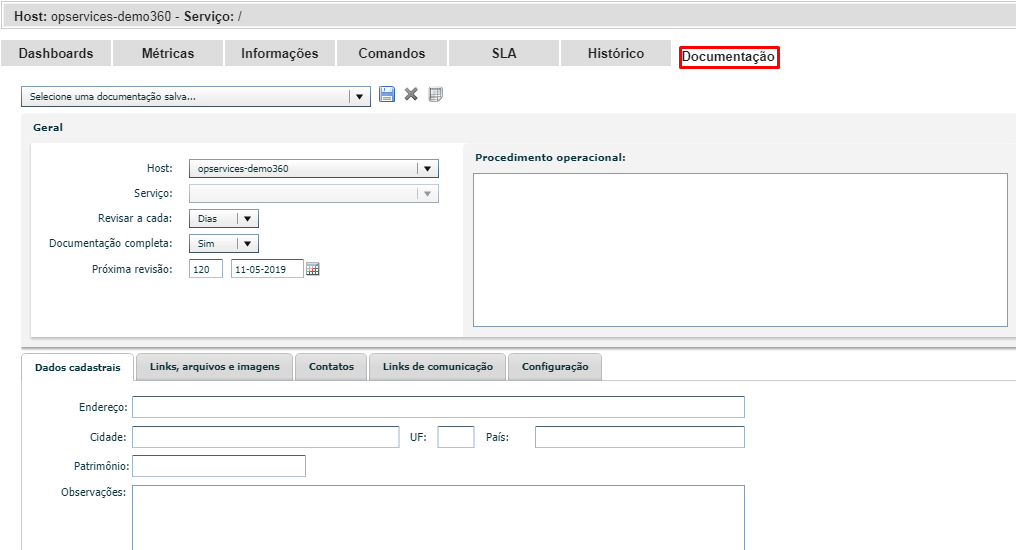Switch to the Dashboards tab
Screen dimensions: 1016x550
pos(56,54)
